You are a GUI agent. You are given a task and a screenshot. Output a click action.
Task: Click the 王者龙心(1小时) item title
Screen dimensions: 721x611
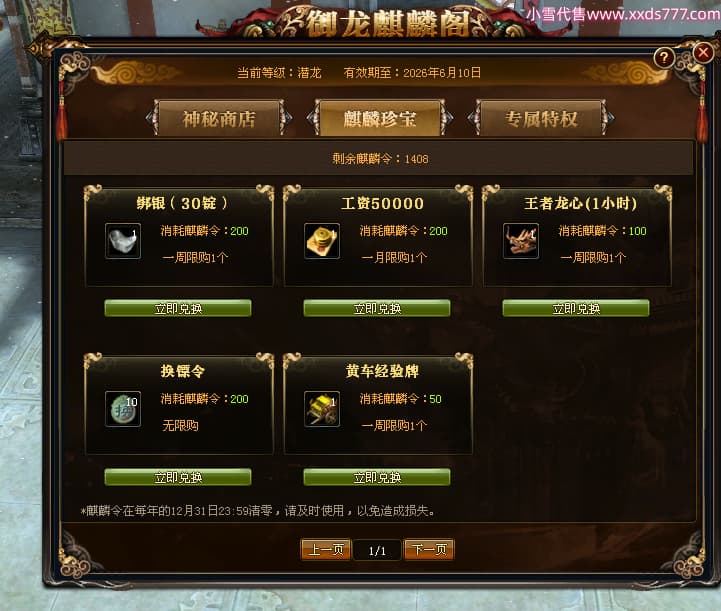[580, 203]
